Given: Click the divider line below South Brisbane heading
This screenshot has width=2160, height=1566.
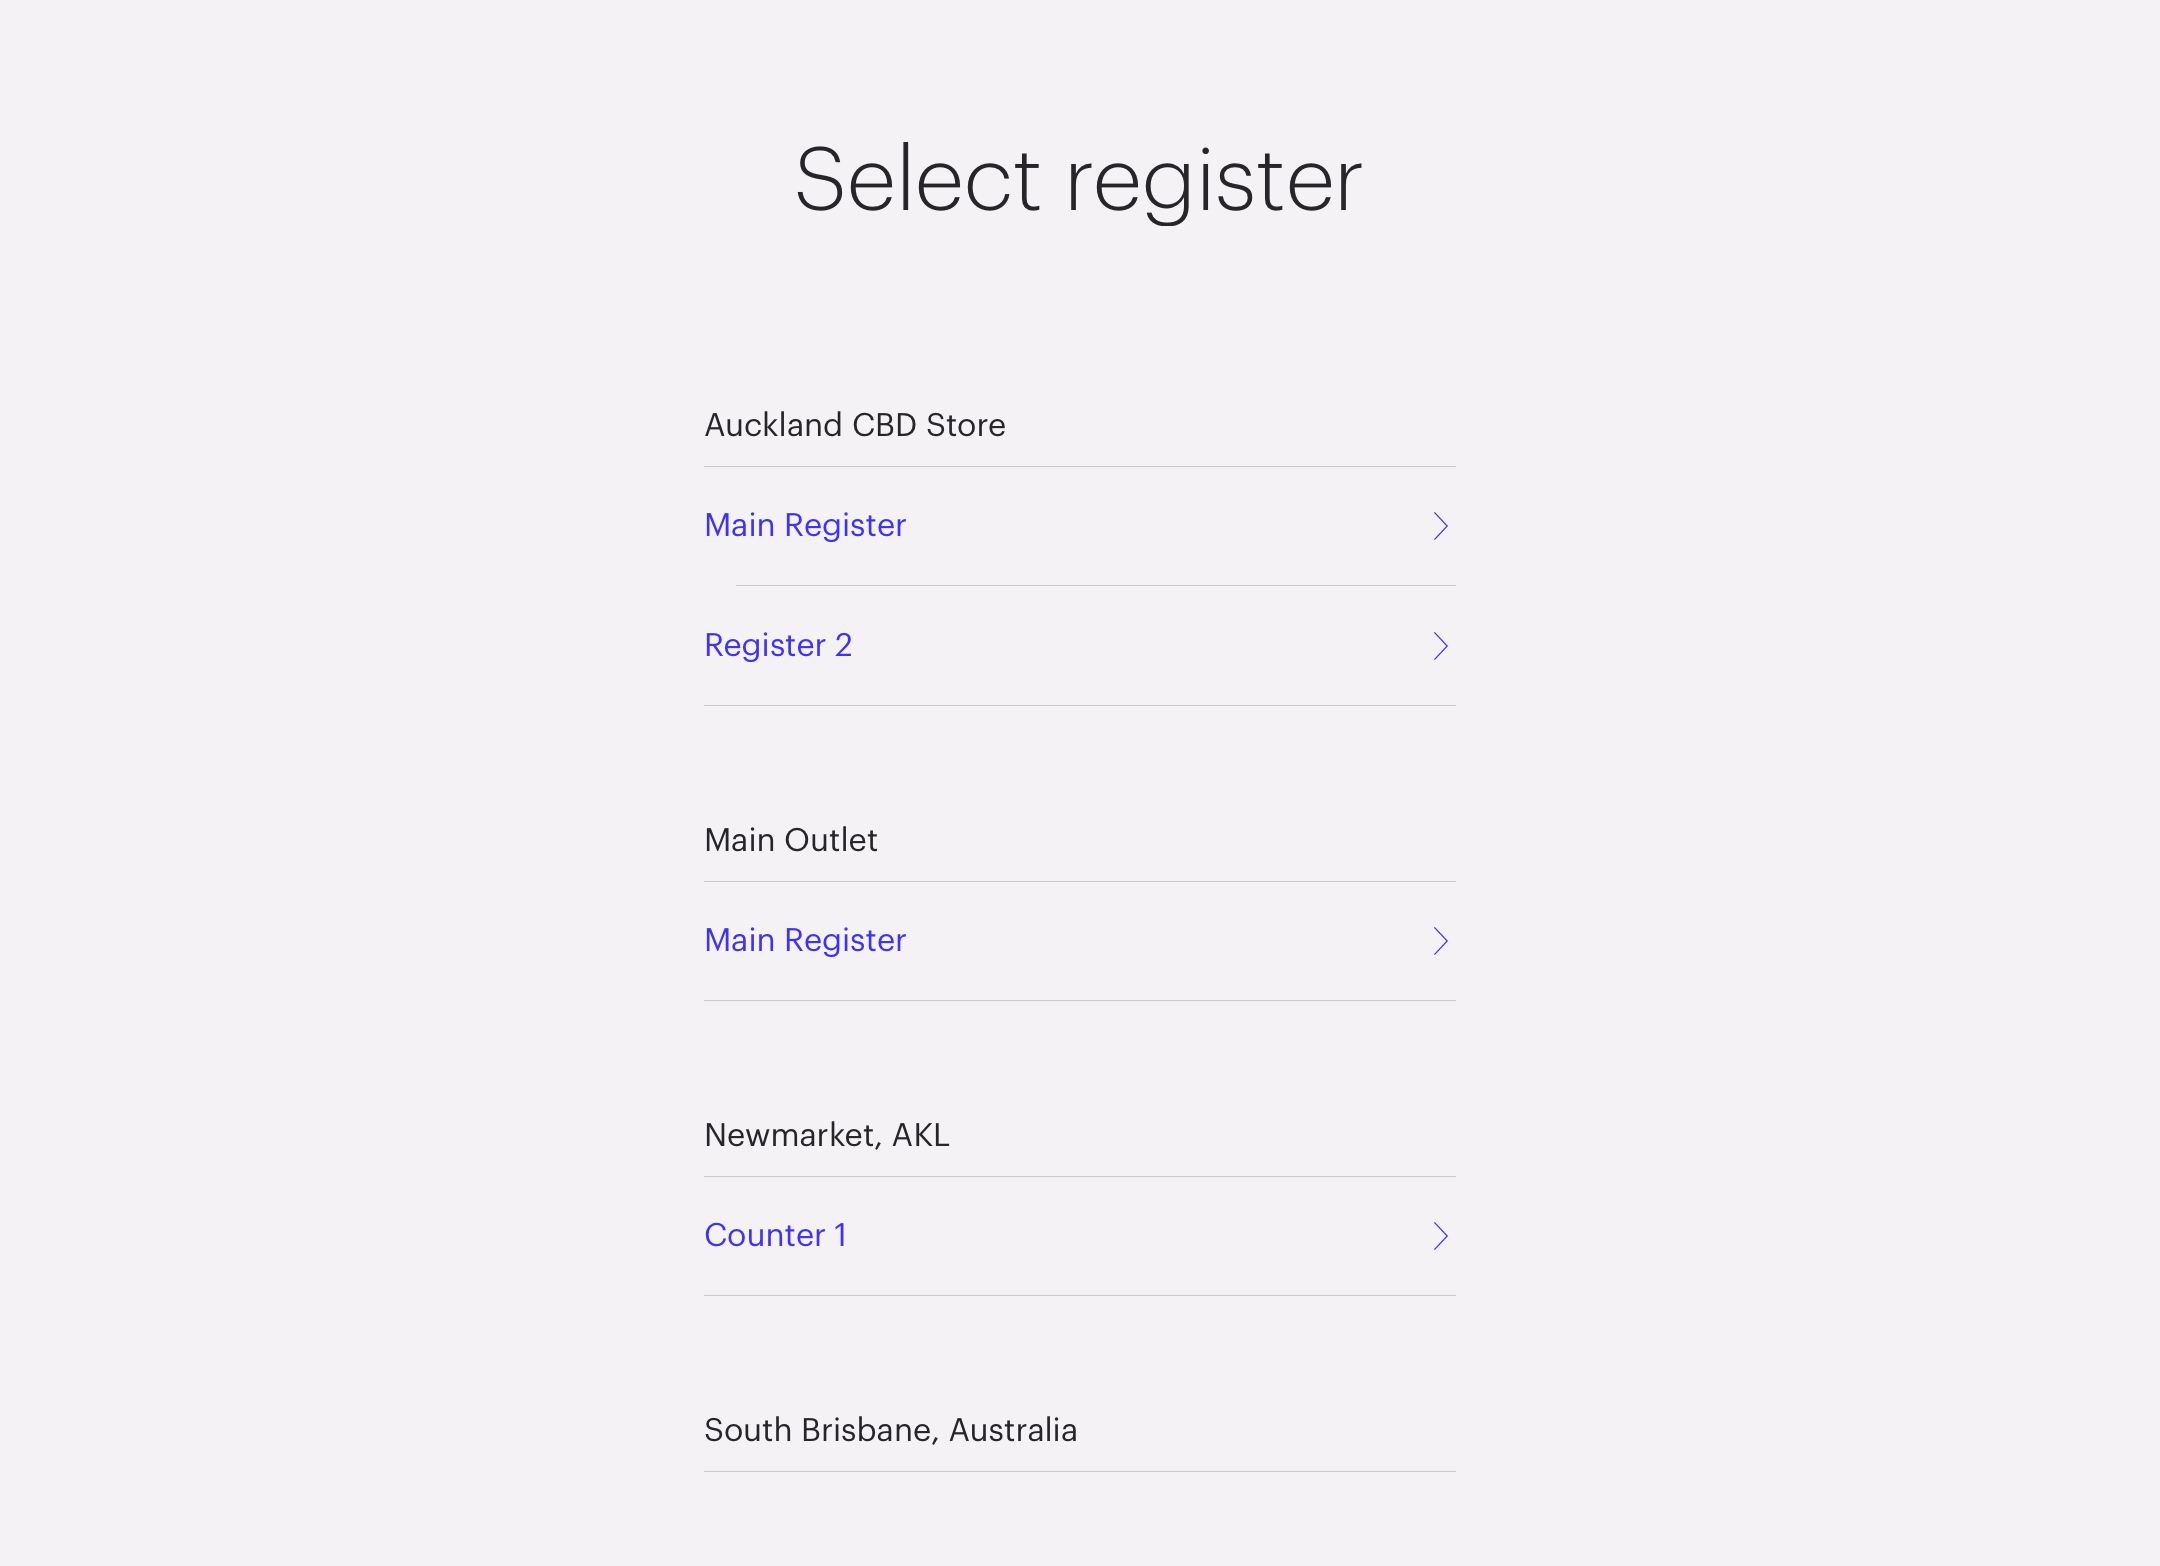Looking at the screenshot, I should click(1080, 1471).
